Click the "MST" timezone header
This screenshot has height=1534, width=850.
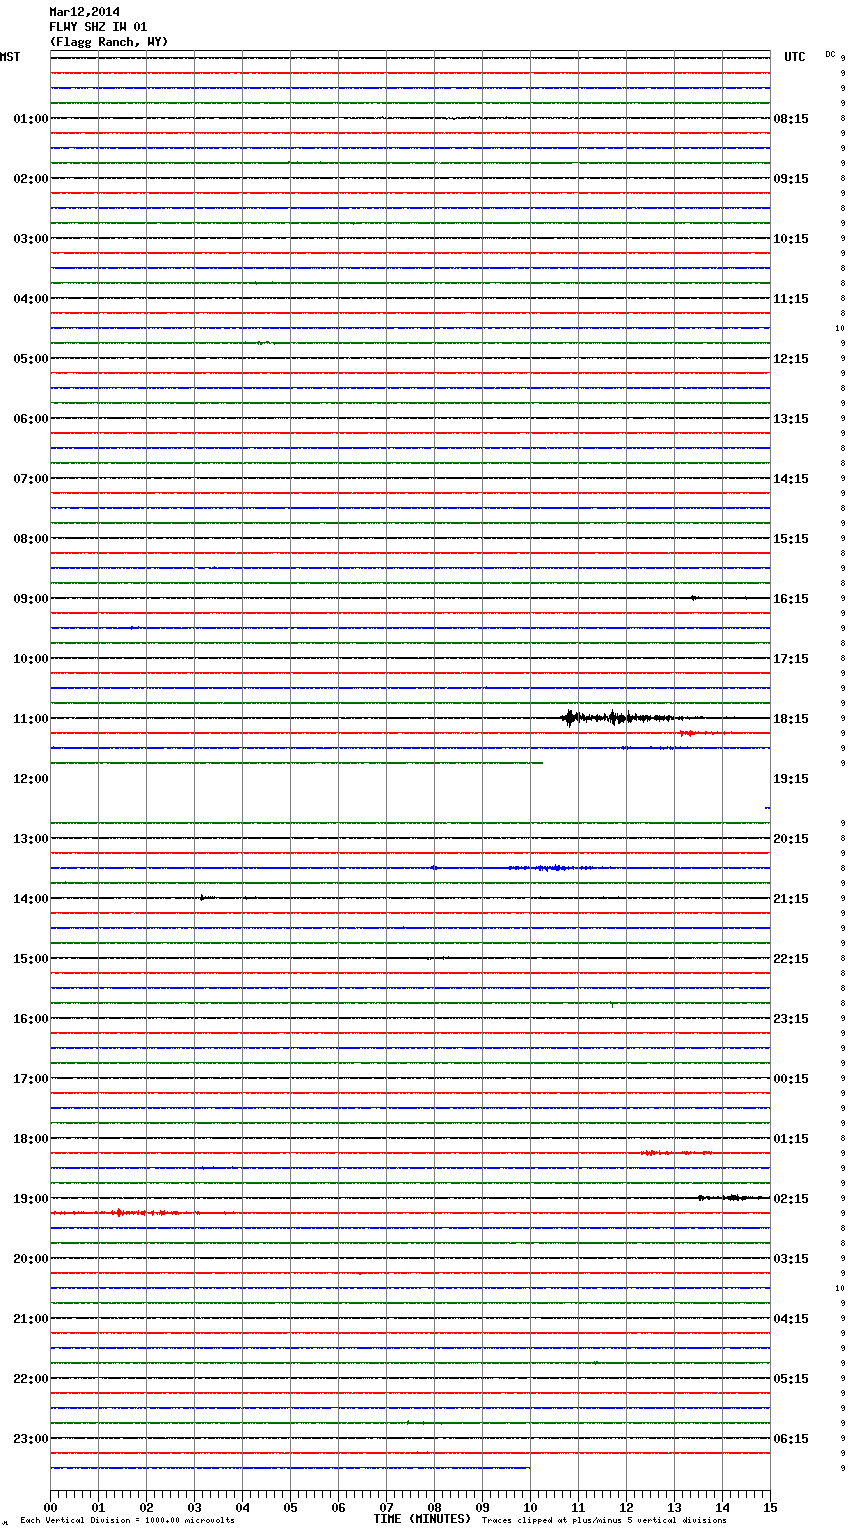pos(10,57)
